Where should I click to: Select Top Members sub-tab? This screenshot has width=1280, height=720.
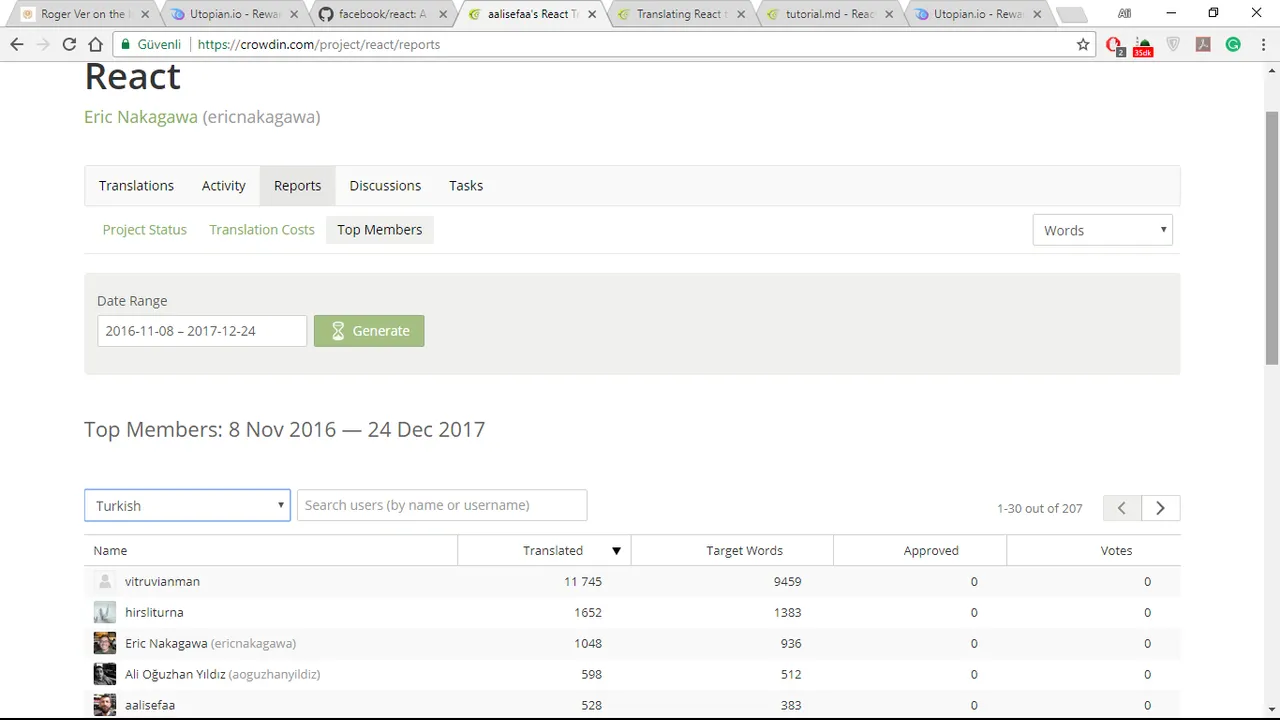tap(379, 230)
